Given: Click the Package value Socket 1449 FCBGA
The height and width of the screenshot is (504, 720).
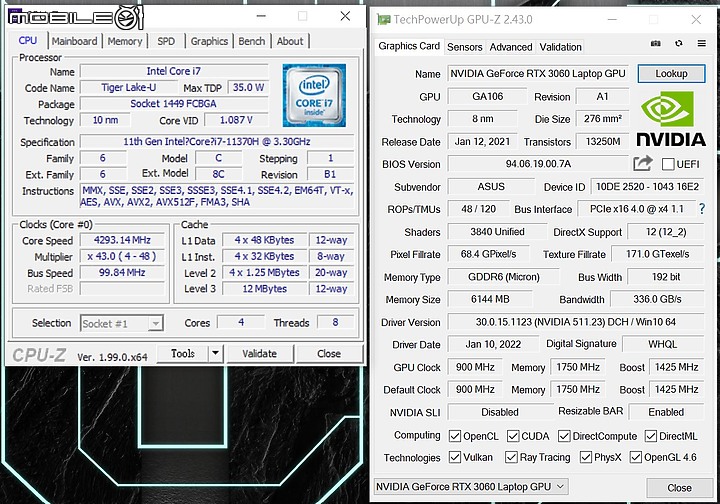Looking at the screenshot, I should tap(174, 104).
